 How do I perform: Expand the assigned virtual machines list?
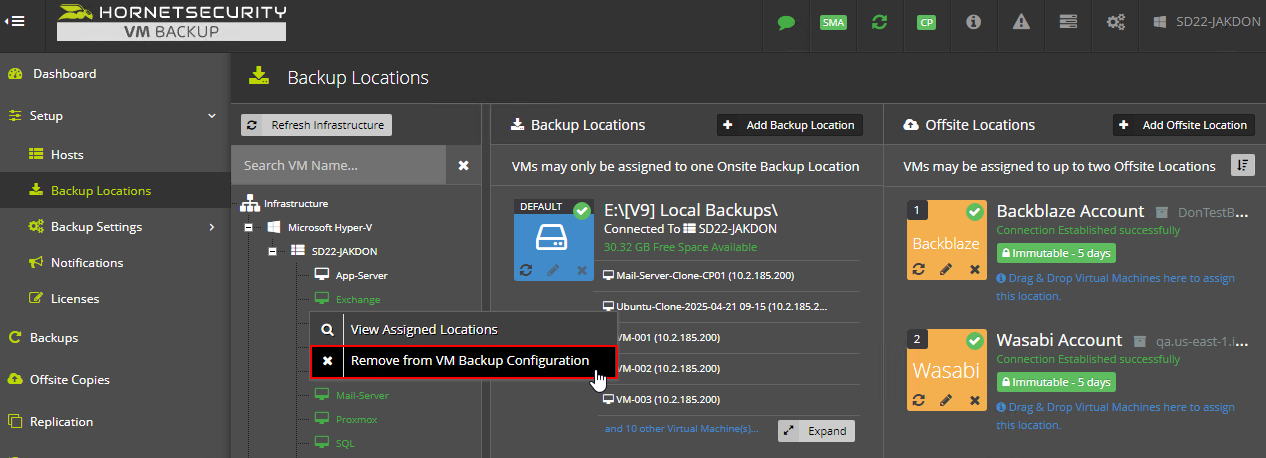(817, 431)
